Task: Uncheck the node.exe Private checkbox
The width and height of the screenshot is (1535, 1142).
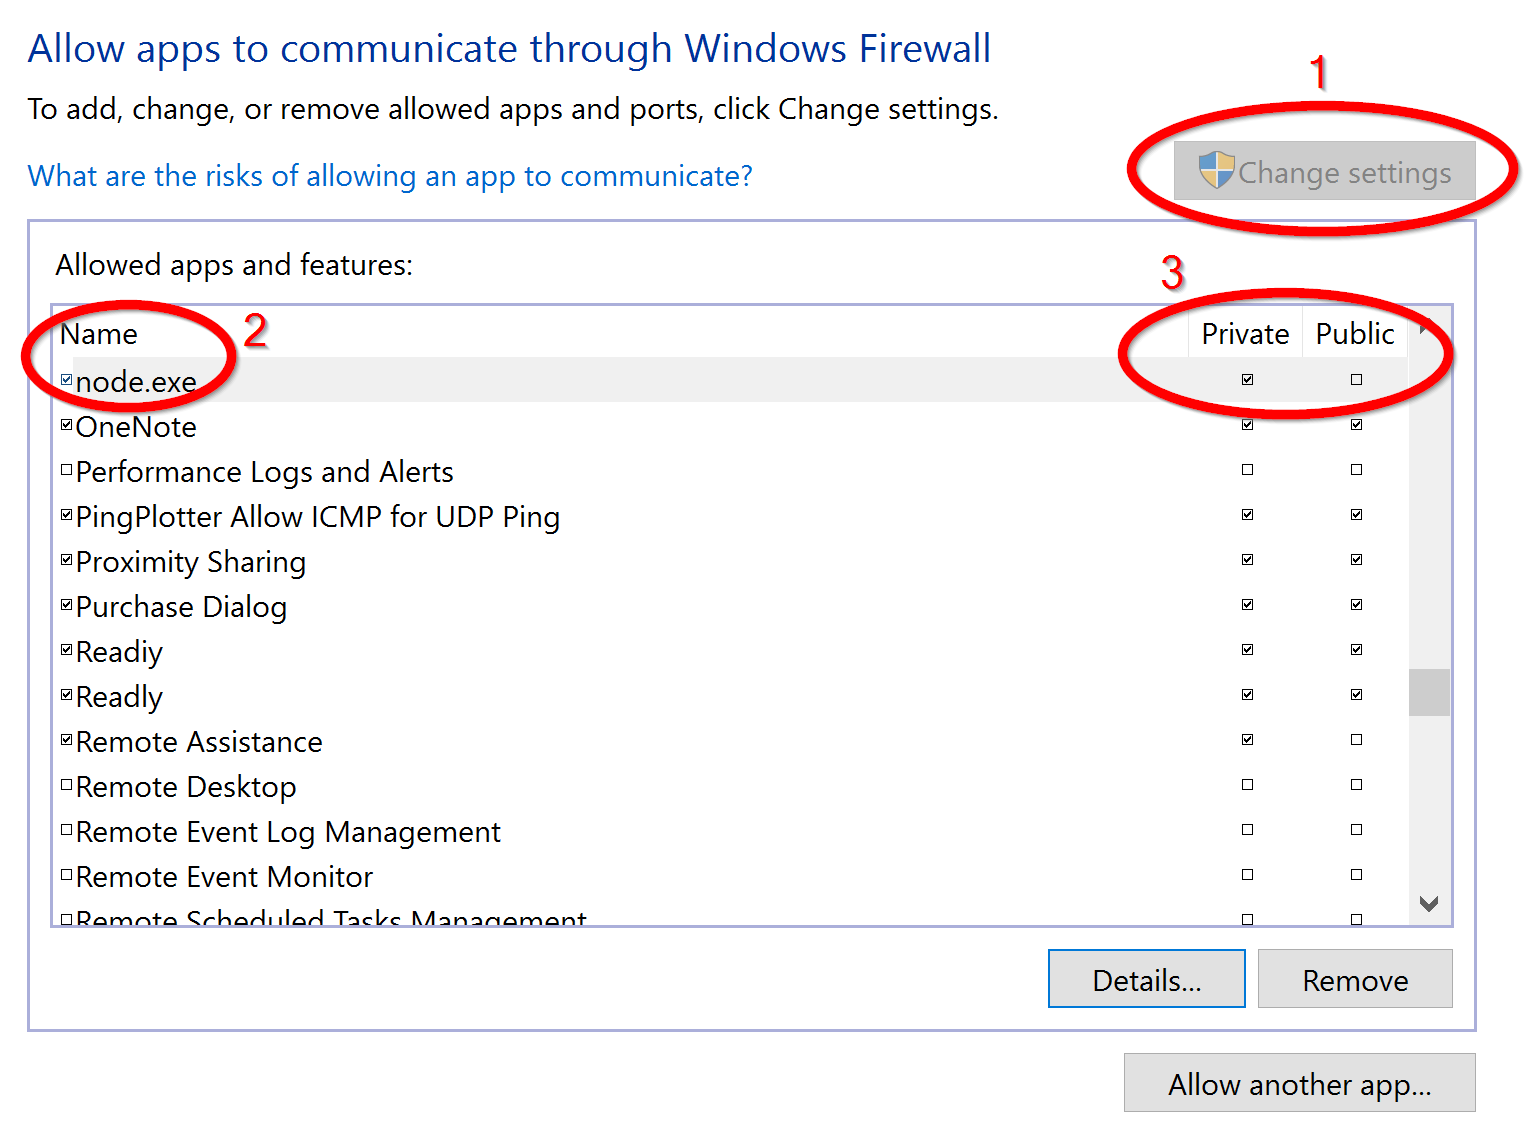Action: pos(1246,379)
